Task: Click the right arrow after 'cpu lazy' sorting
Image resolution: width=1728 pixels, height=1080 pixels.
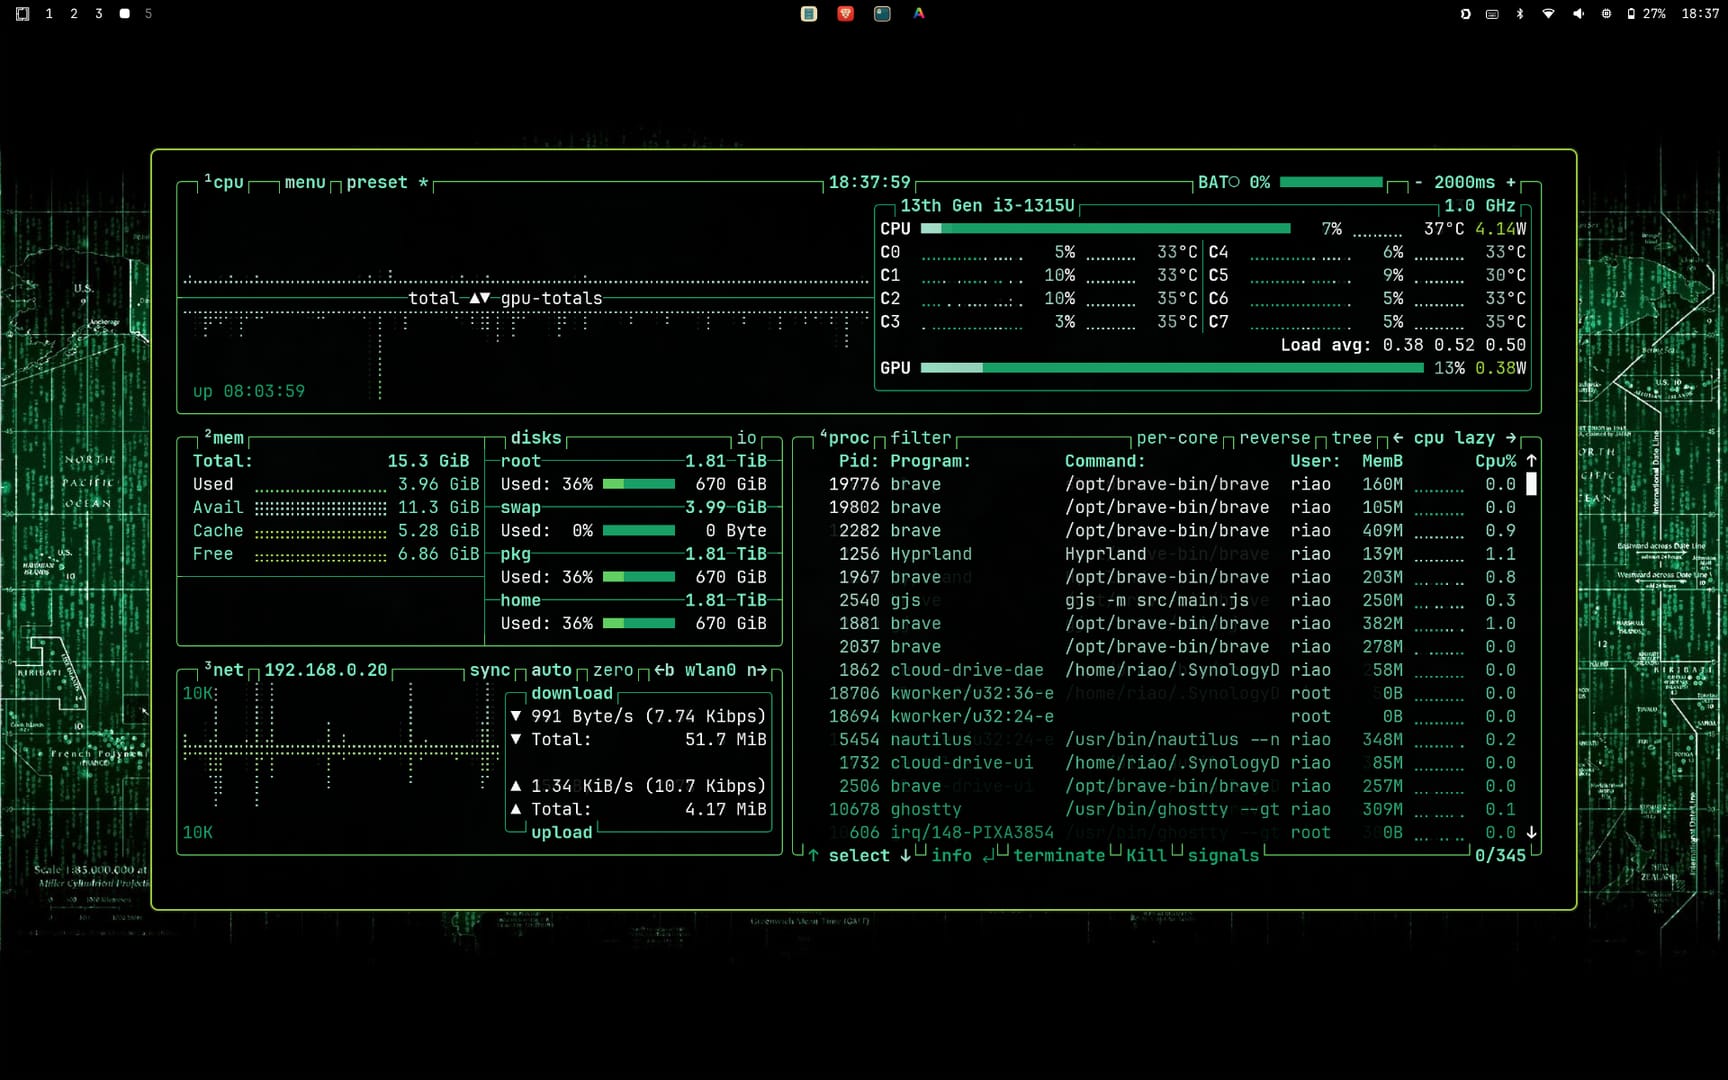Action: 1511,438
